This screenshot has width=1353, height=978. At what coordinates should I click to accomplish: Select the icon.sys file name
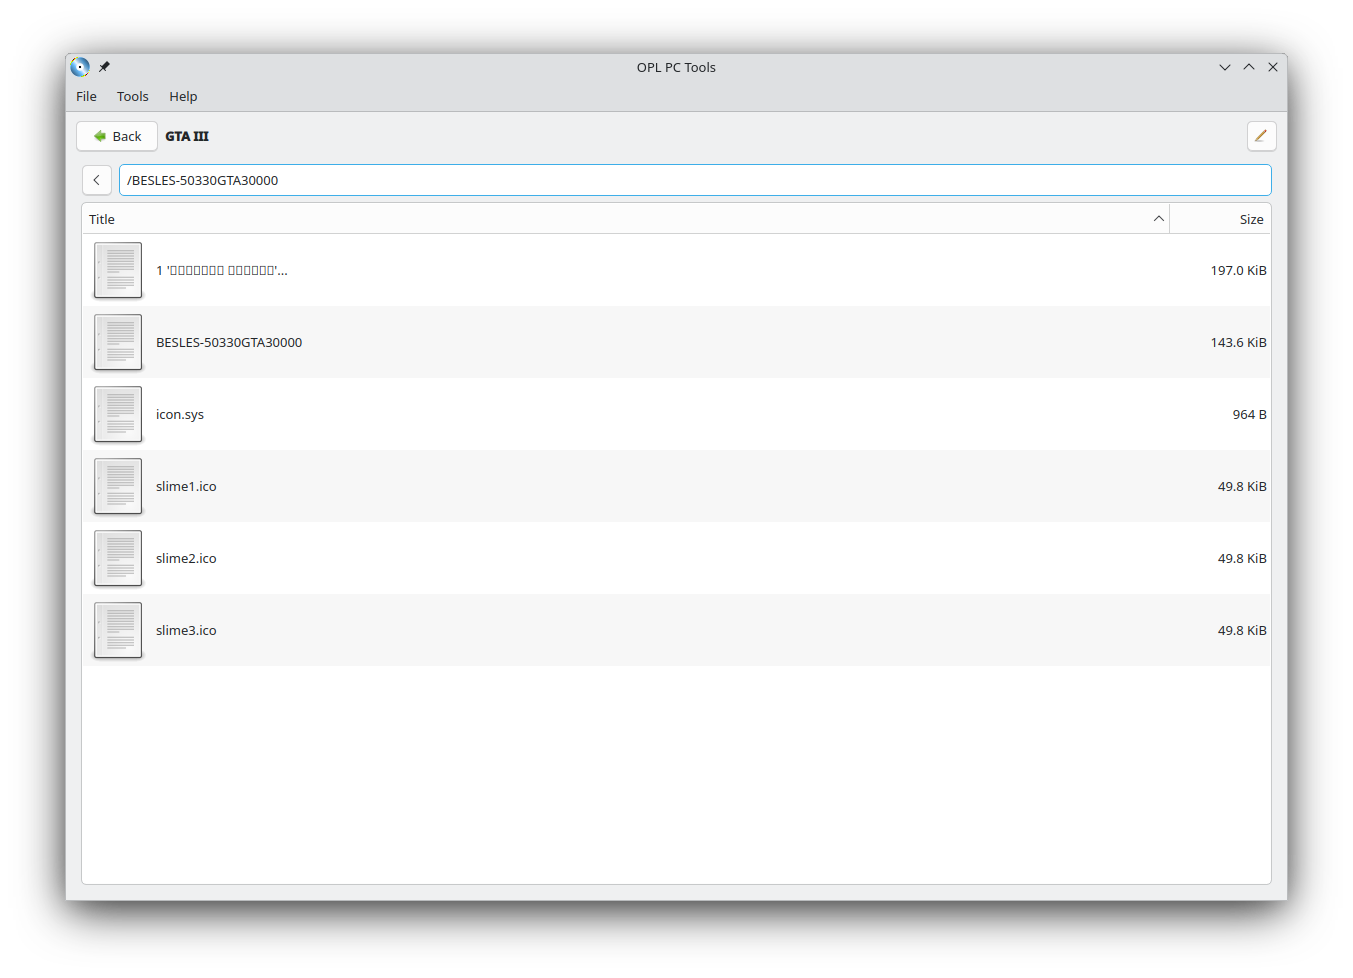pos(180,414)
